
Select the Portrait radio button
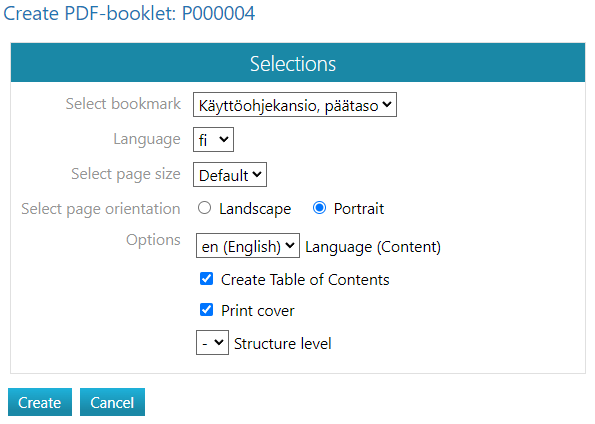319,208
